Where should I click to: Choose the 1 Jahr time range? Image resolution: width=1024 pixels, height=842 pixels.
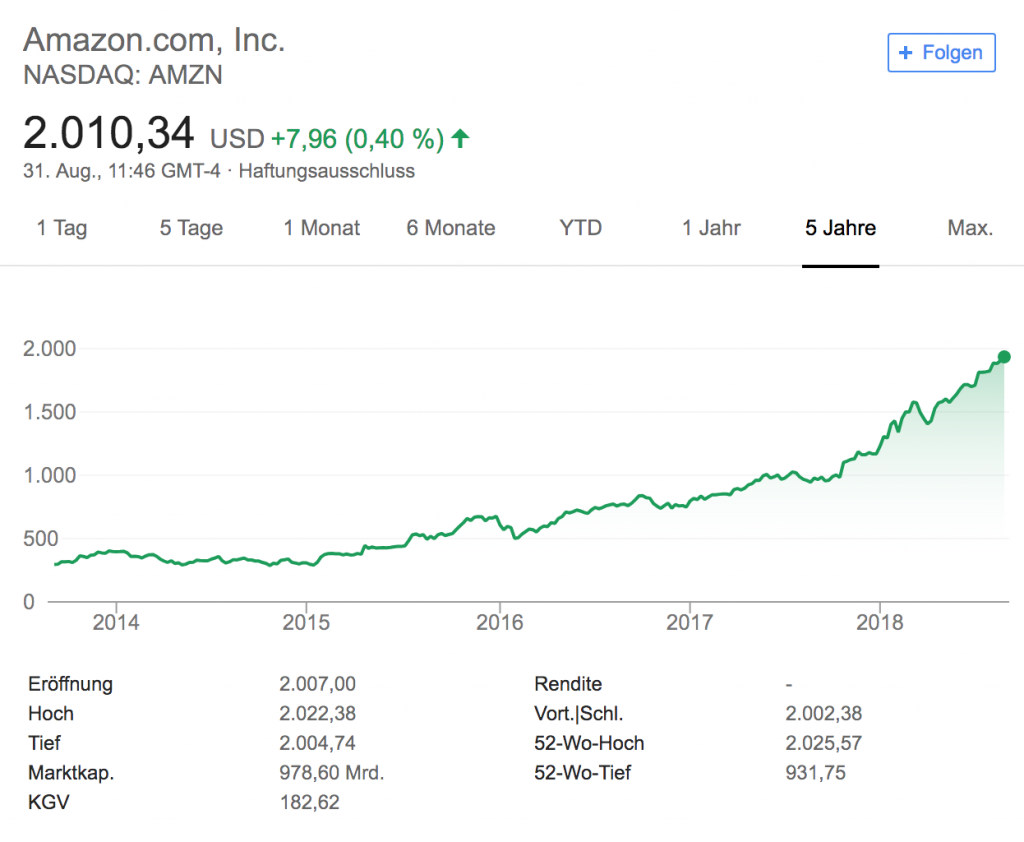tap(711, 228)
